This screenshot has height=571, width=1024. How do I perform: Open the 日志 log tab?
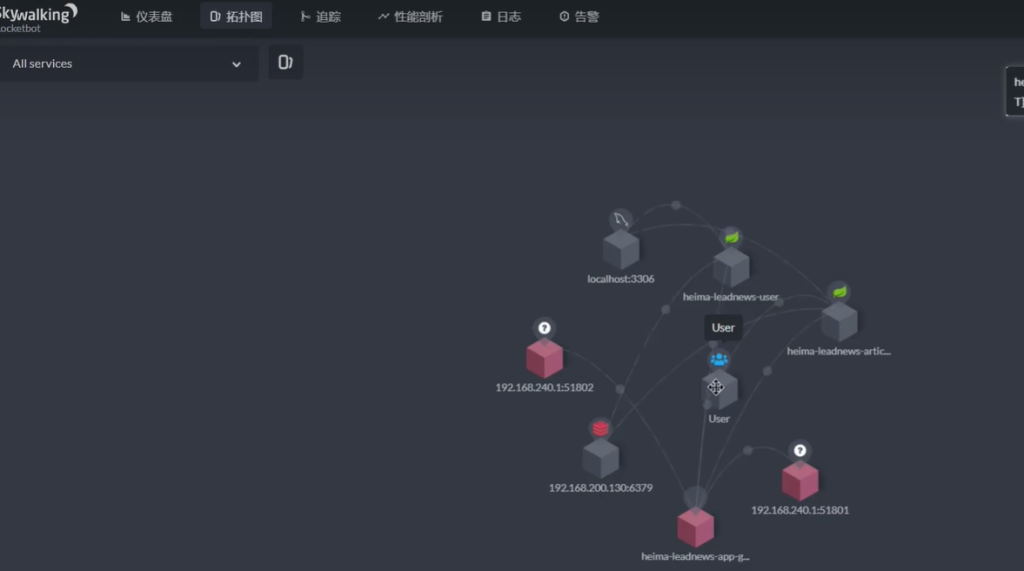(x=501, y=17)
